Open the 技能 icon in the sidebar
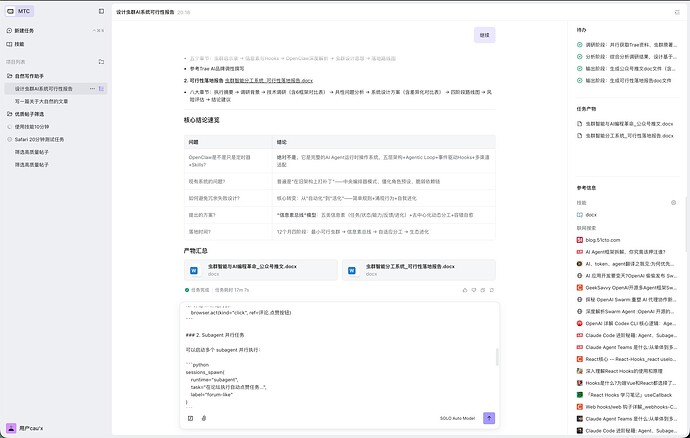Image resolution: width=690 pixels, height=438 pixels. pos(10,44)
